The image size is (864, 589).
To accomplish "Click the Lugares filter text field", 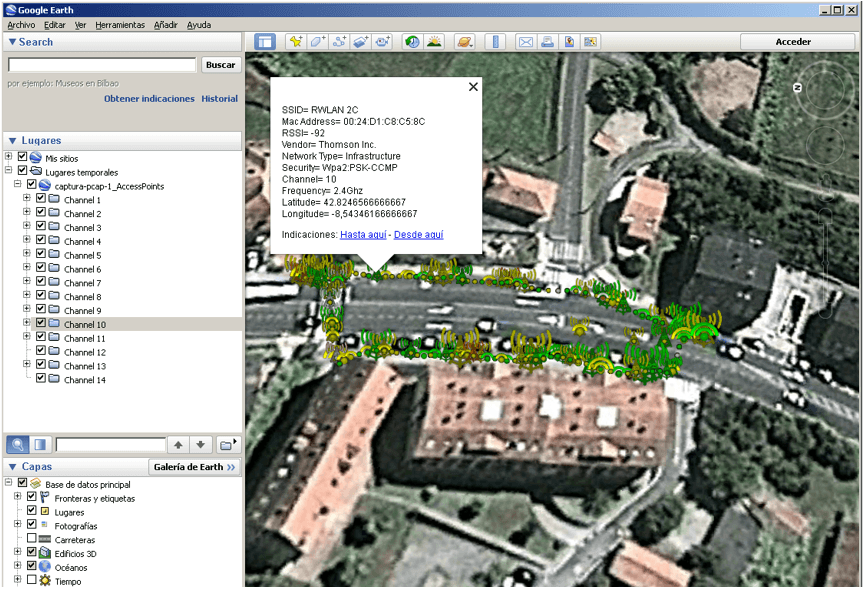I will pyautogui.click(x=110, y=444).
